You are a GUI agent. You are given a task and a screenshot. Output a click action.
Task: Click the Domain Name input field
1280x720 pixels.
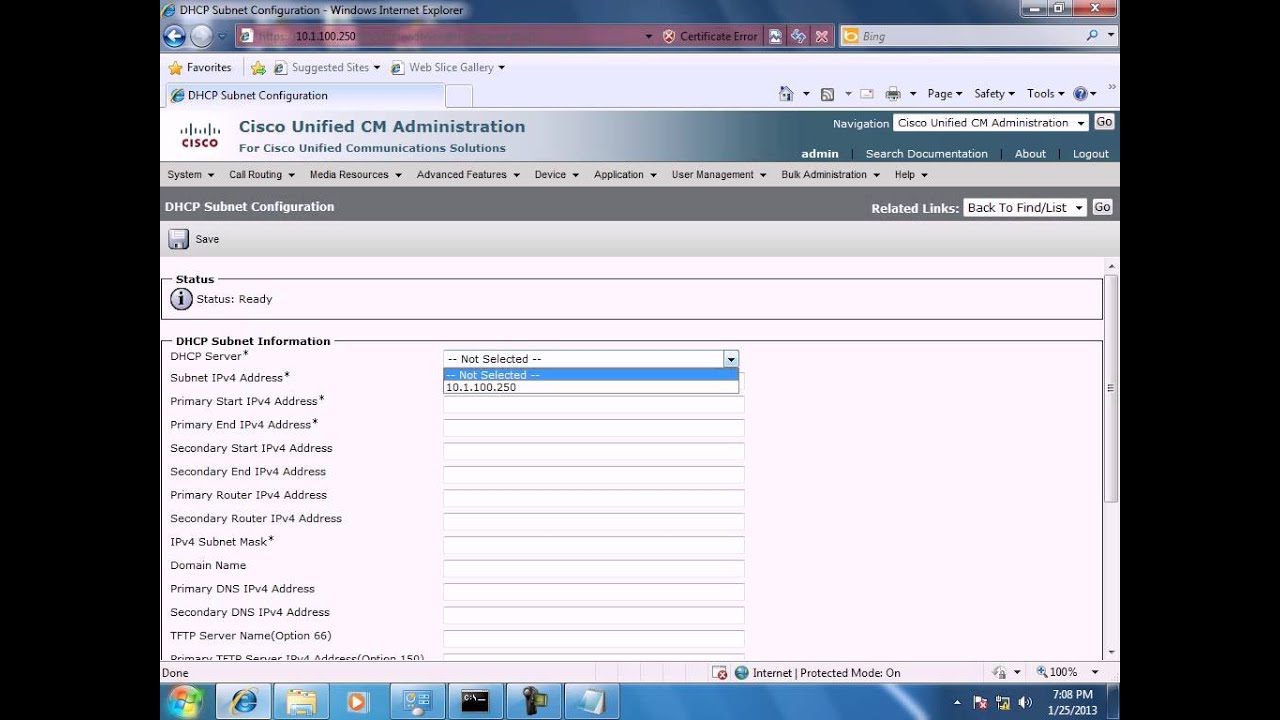594,569
